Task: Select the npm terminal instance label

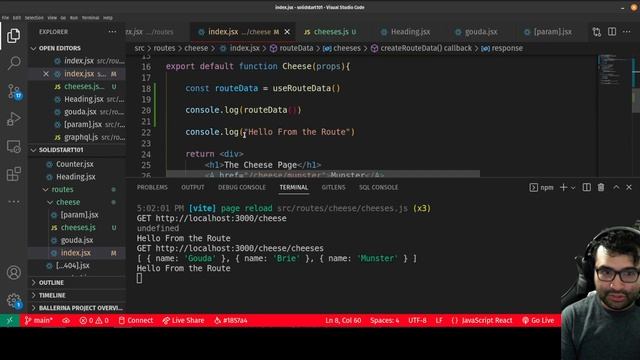Action: coord(542,187)
